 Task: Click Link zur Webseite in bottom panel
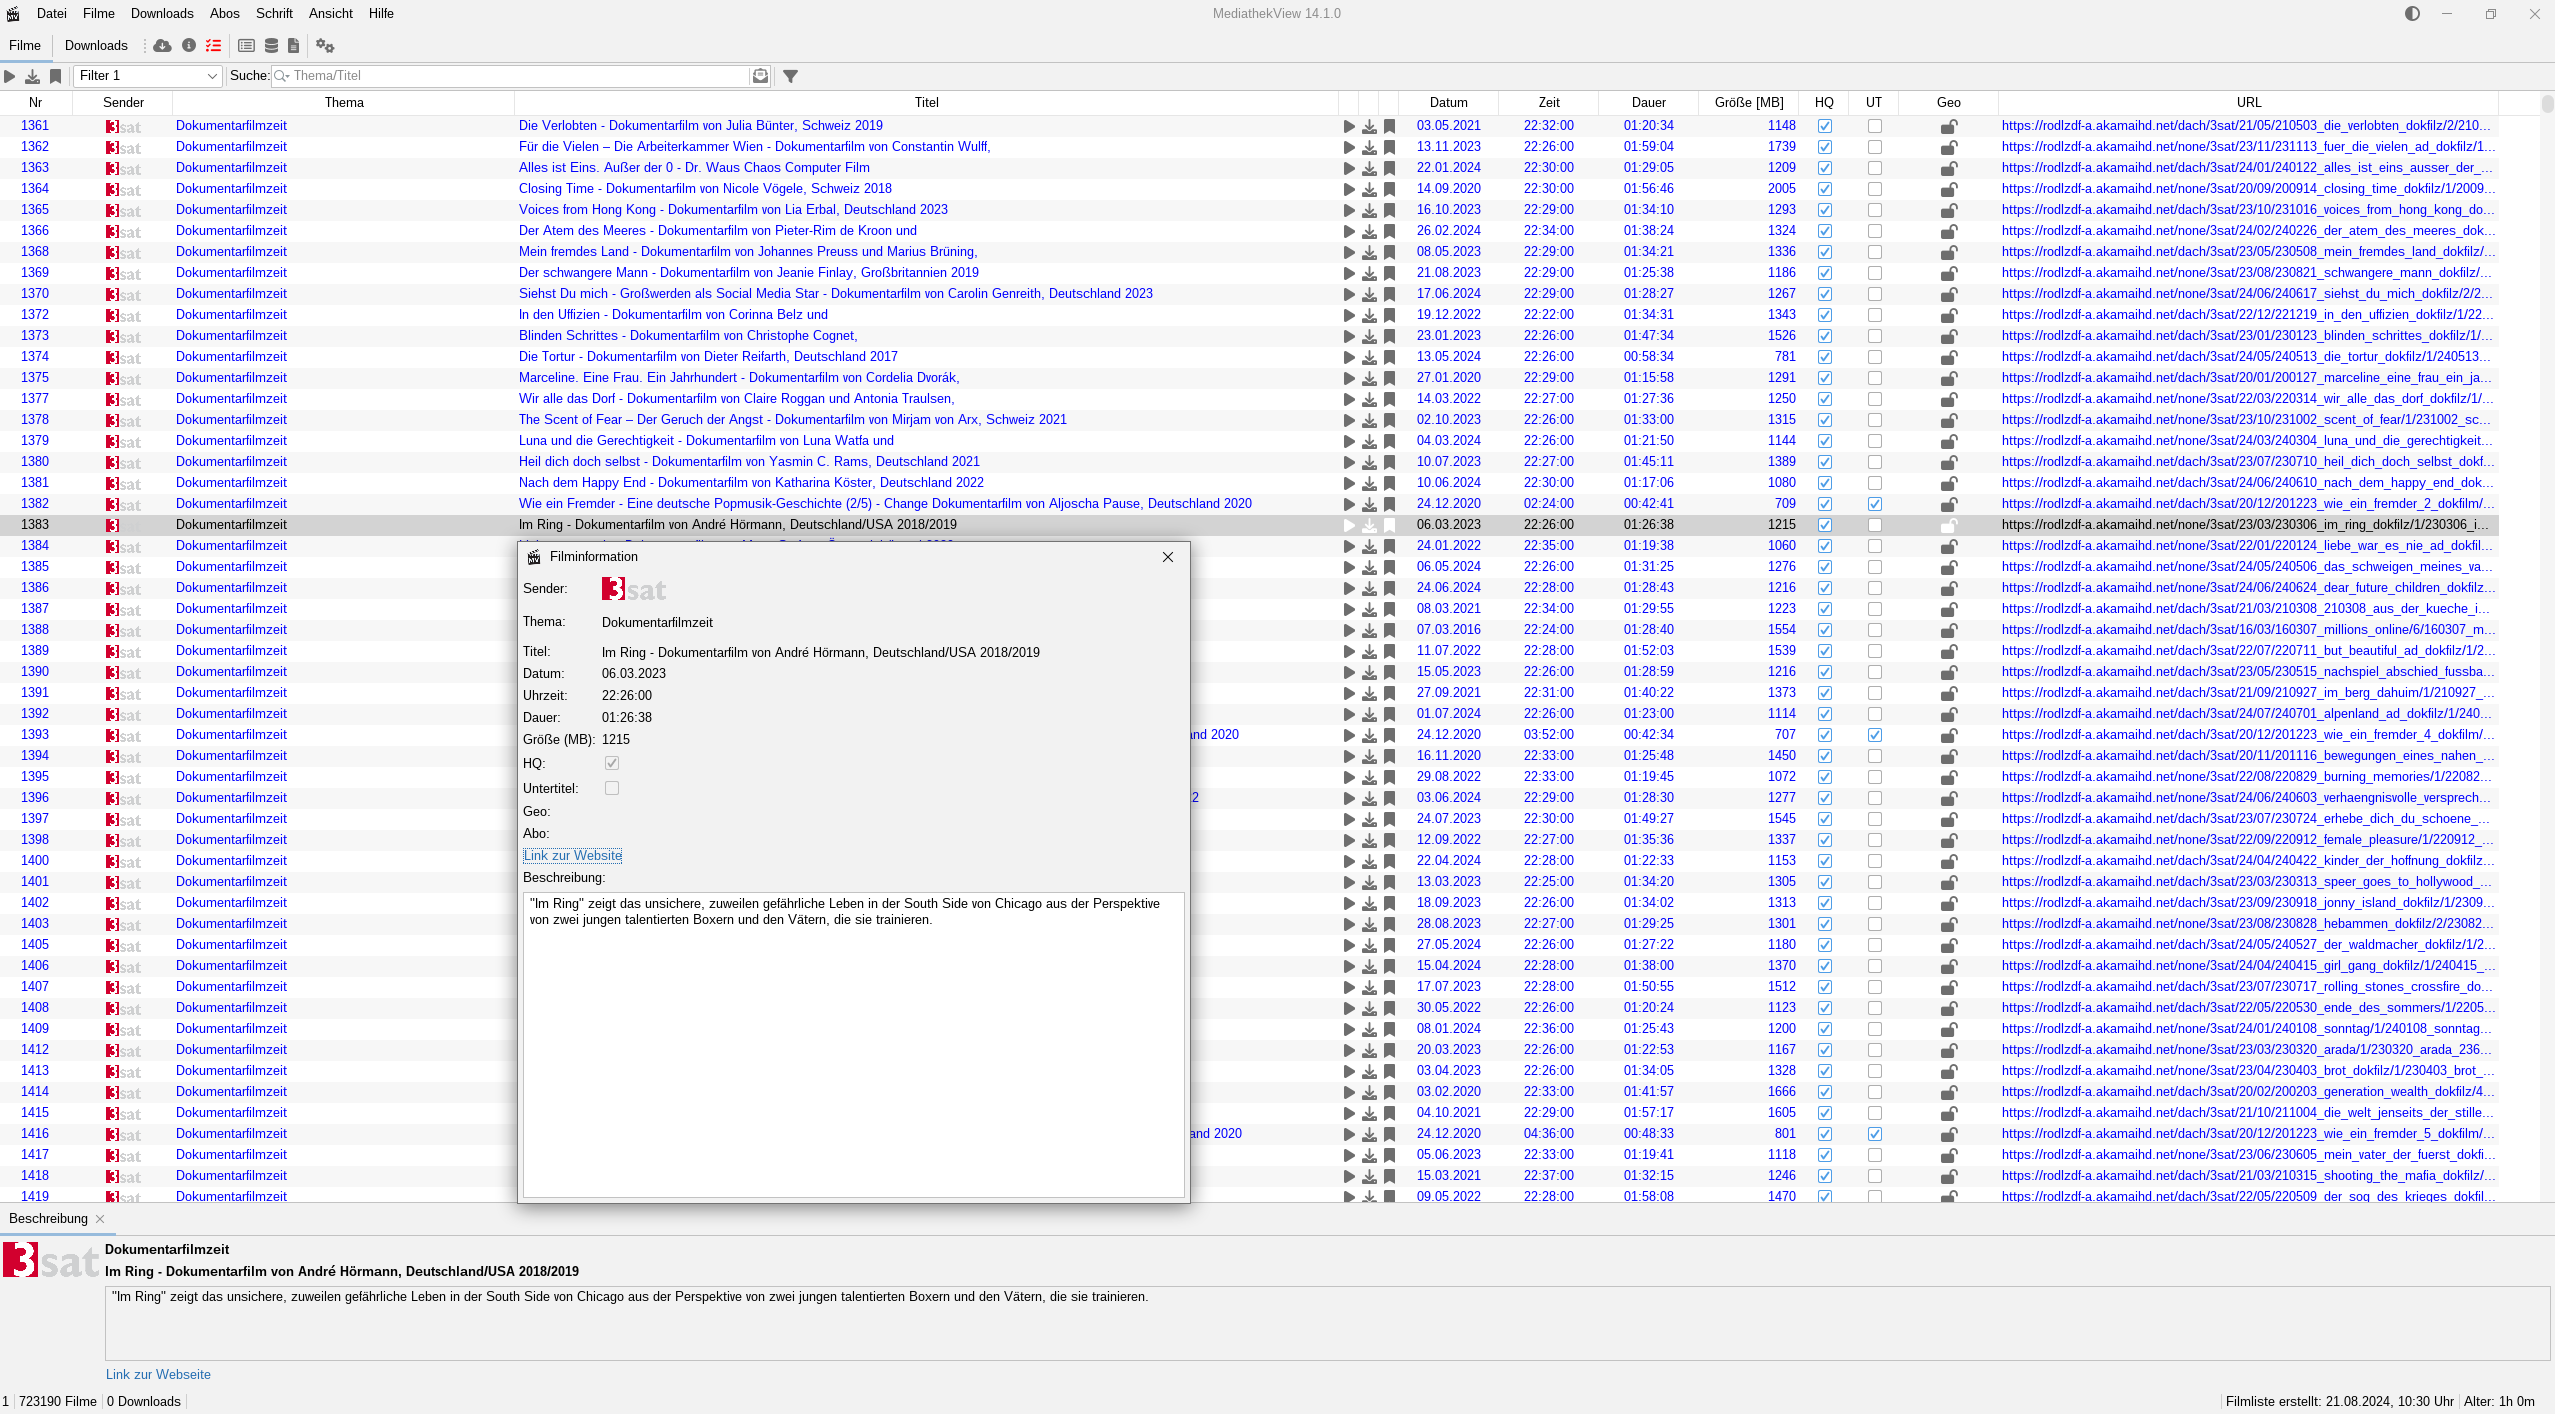(x=158, y=1375)
